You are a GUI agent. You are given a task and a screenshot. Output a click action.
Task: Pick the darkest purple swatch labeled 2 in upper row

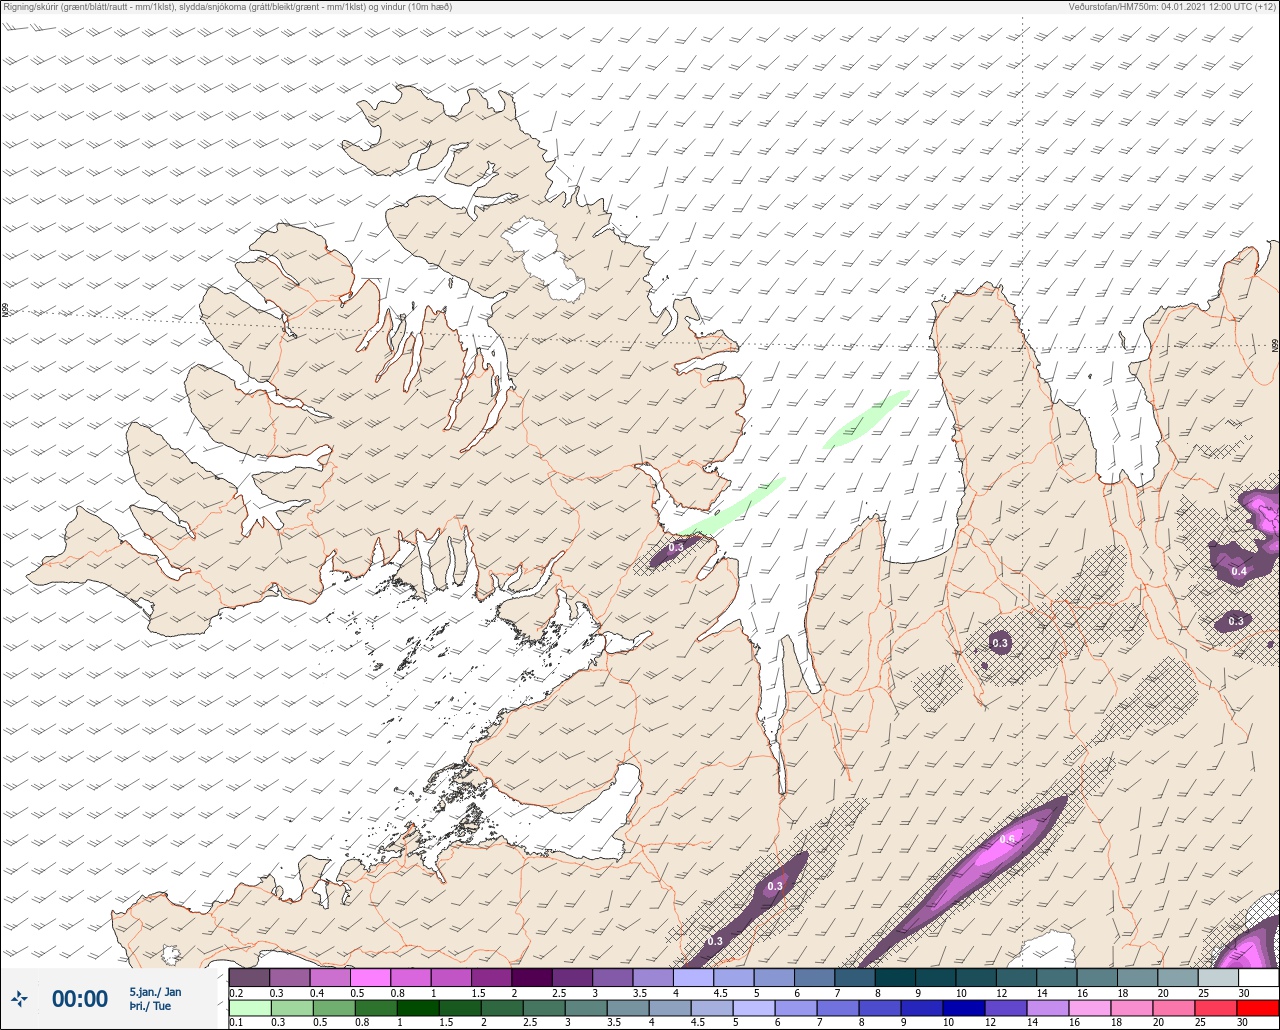[x=531, y=977]
